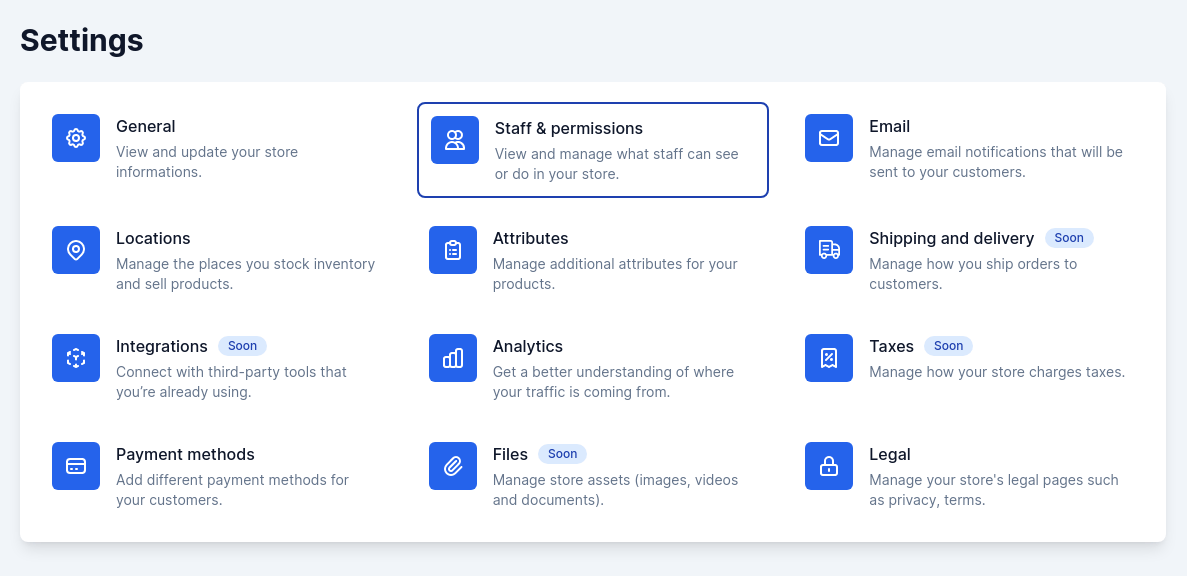The height and width of the screenshot is (576, 1187).
Task: Click 'Manage store assets' description
Action: pyautogui.click(x=615, y=490)
